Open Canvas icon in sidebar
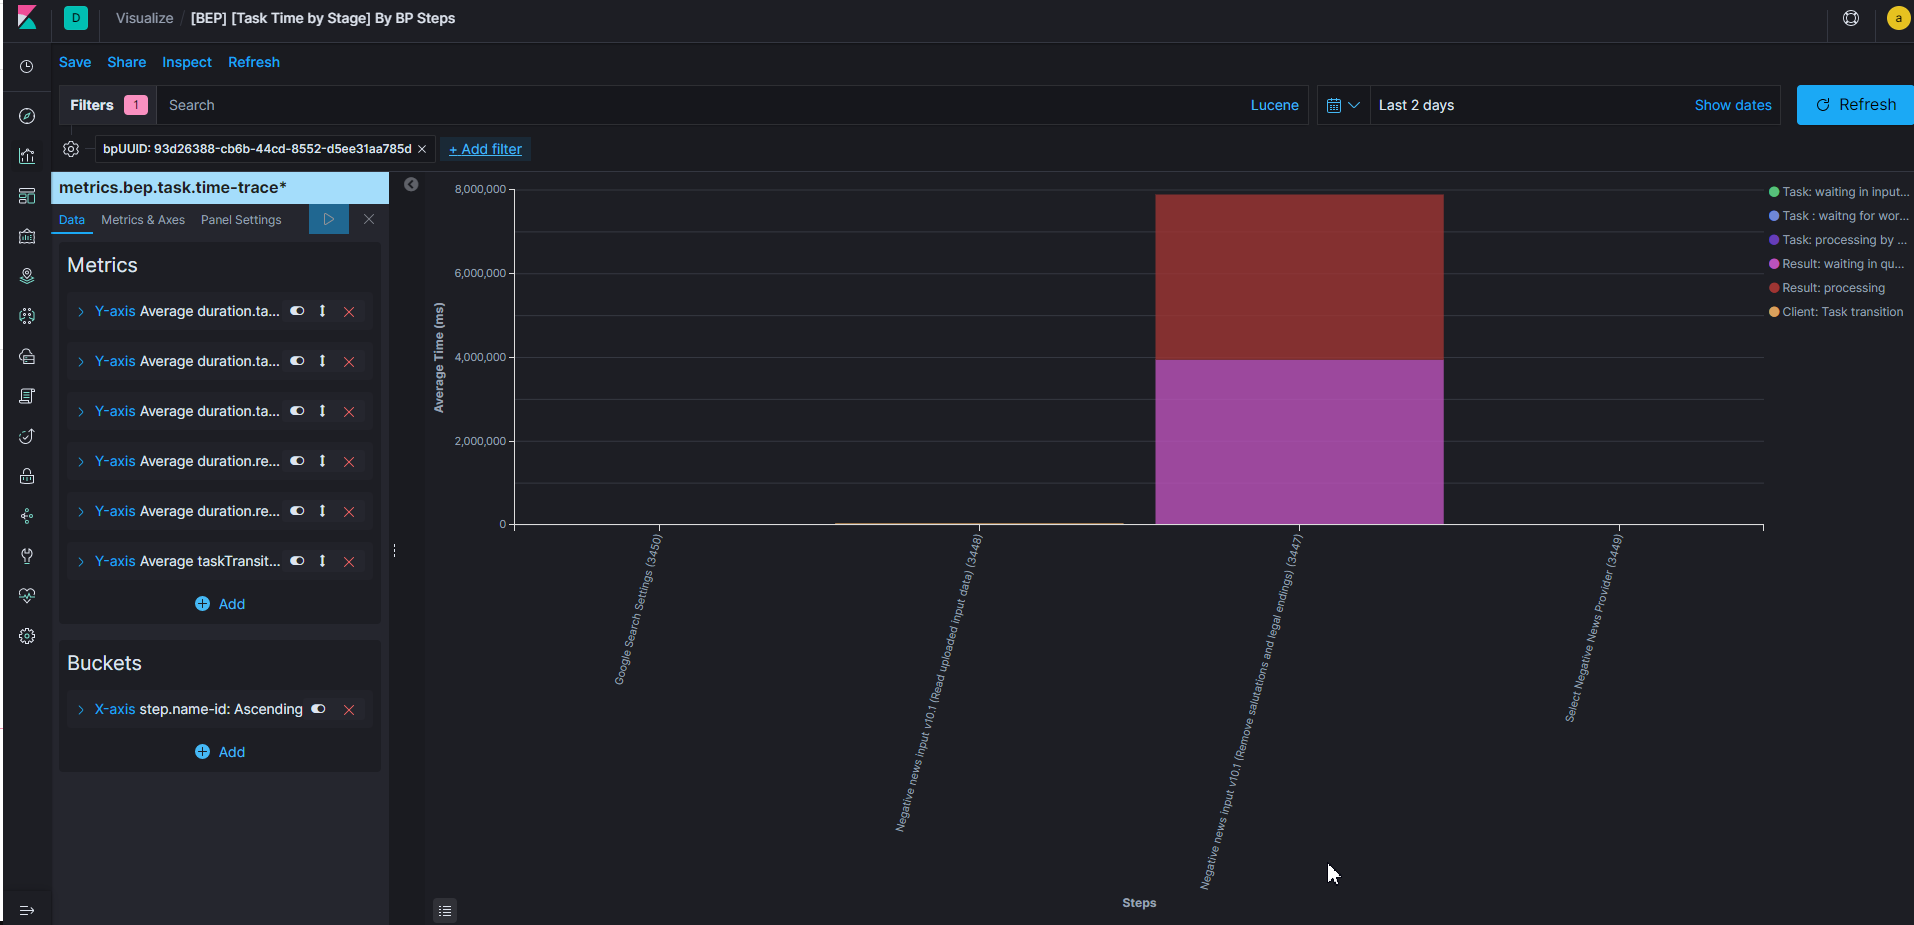Image resolution: width=1914 pixels, height=925 pixels. pos(27,236)
